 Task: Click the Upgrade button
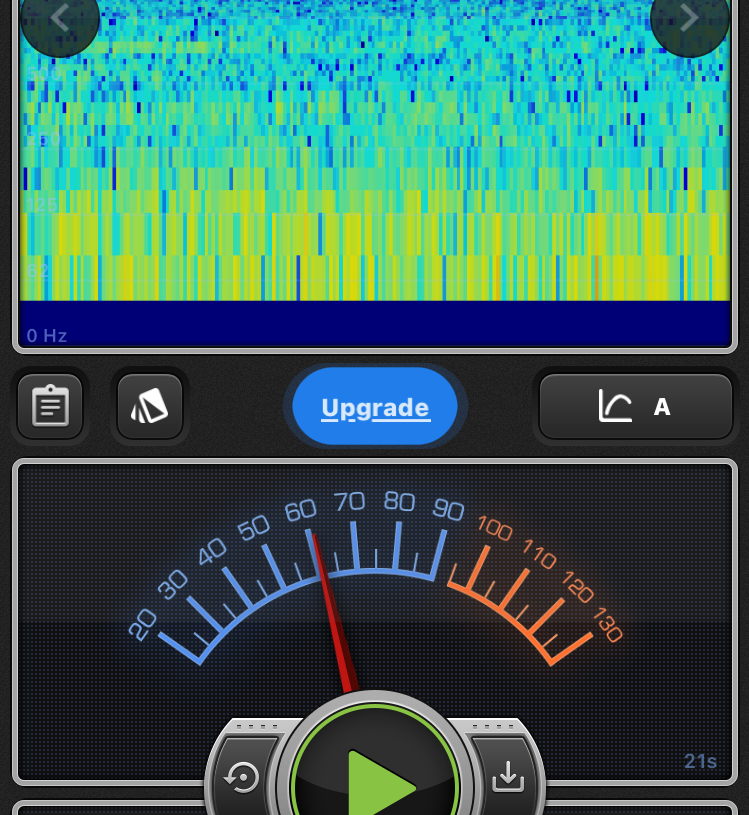pos(375,407)
